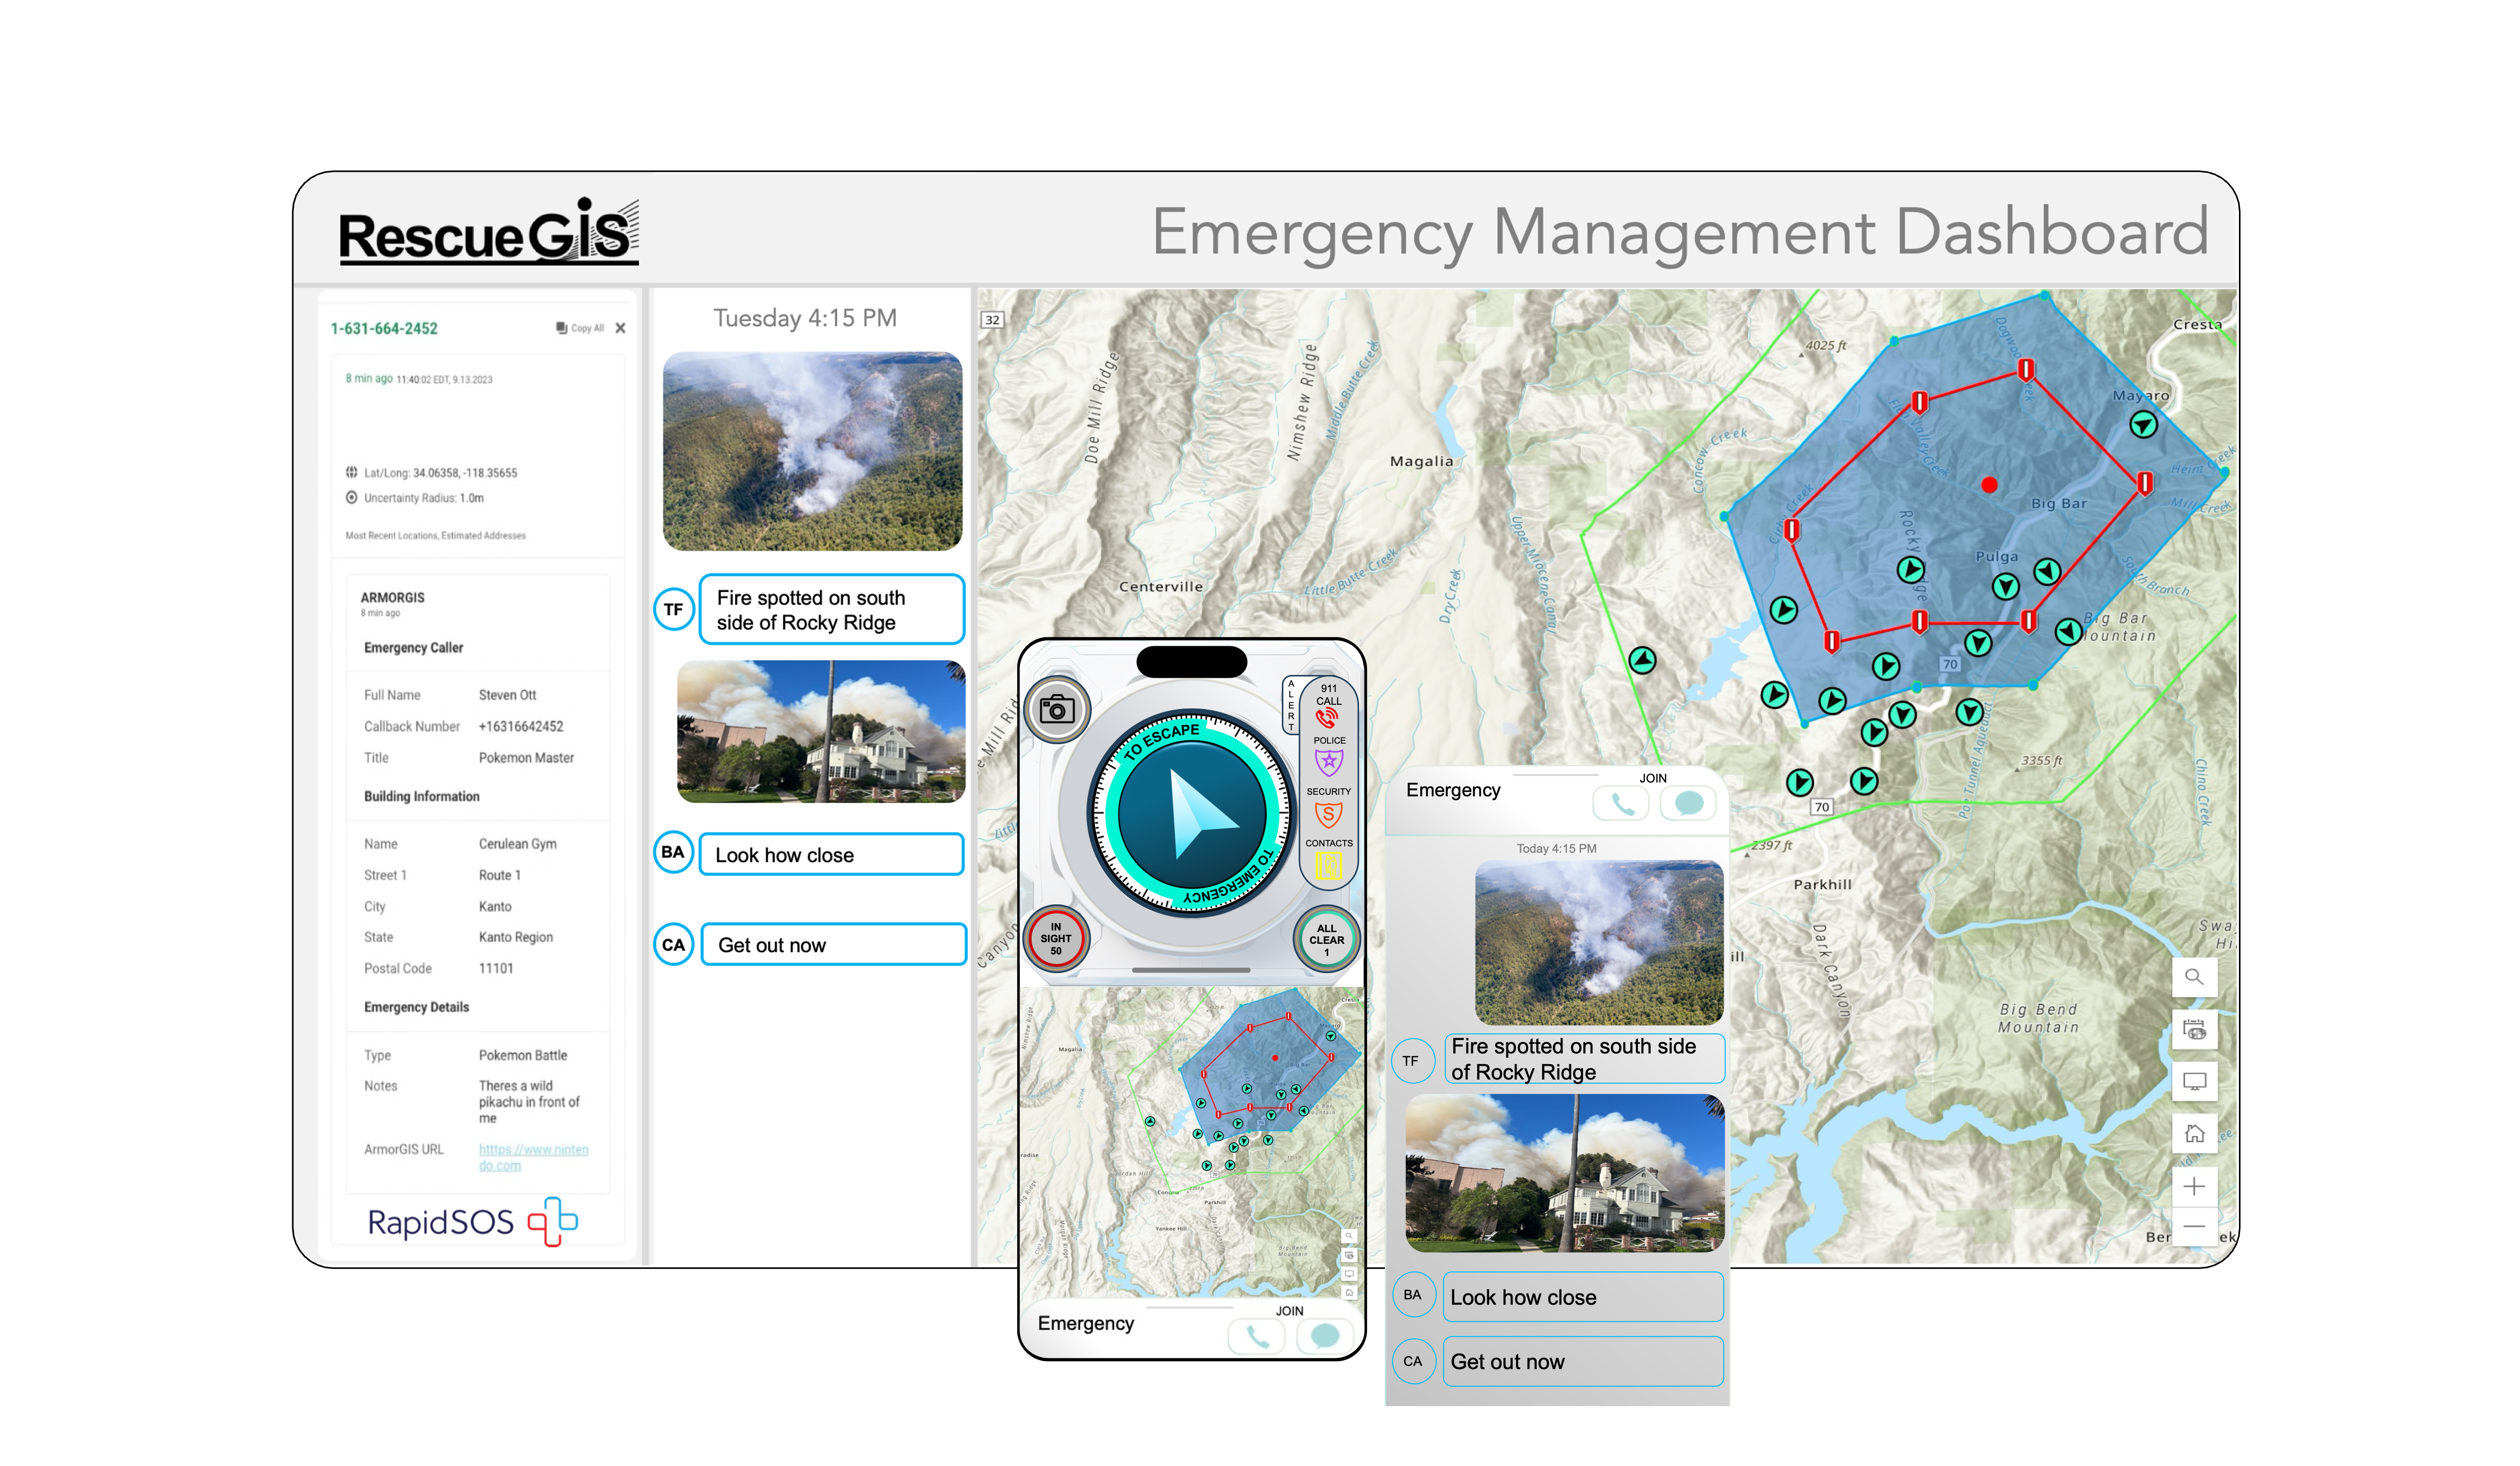Open the aerial wildfire smoke photo in dashboard feed
This screenshot has width=2520, height=1466.
point(812,451)
